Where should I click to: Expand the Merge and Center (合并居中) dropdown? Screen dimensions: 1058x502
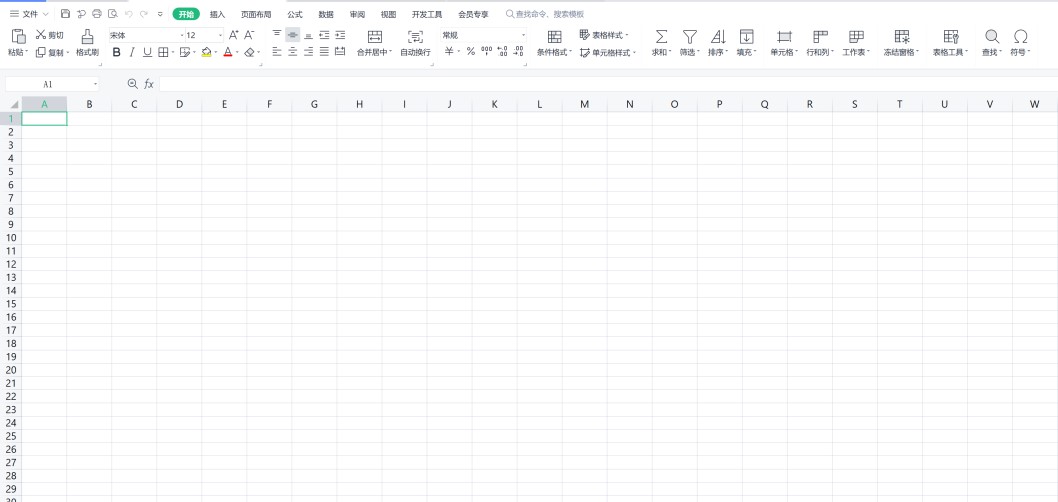(x=391, y=52)
